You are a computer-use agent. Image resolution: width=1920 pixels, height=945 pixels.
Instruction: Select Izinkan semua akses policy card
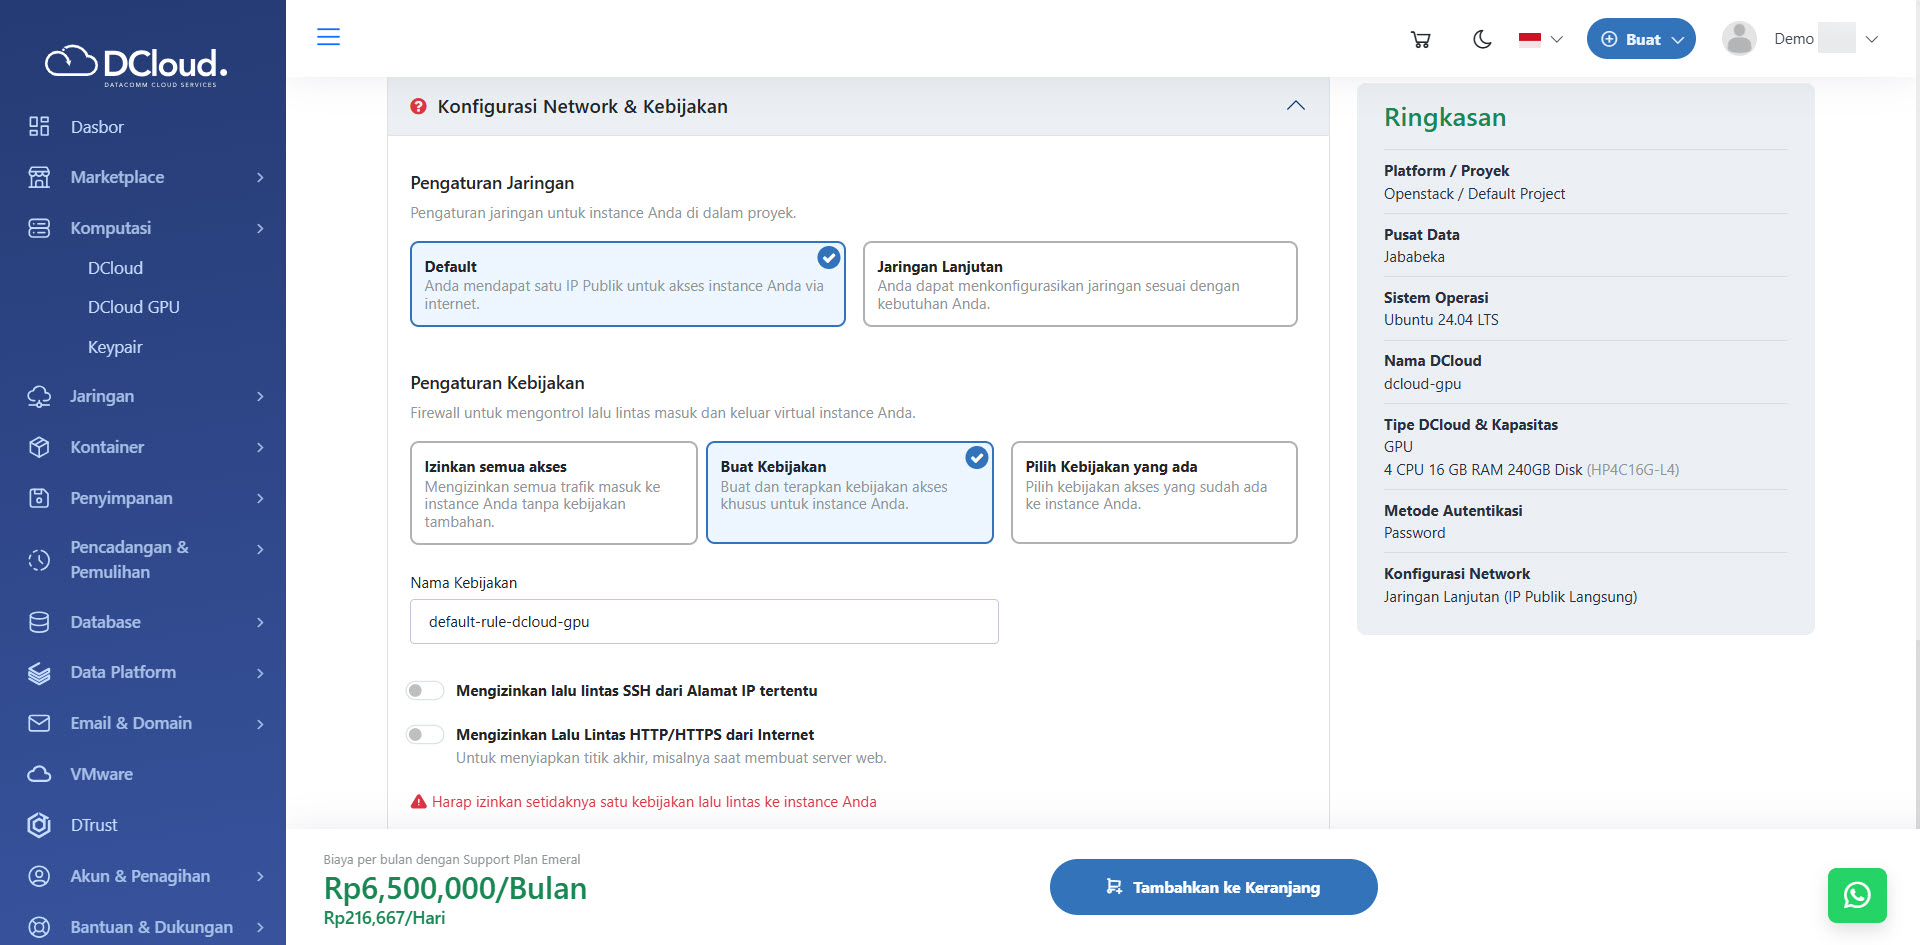tap(554, 493)
